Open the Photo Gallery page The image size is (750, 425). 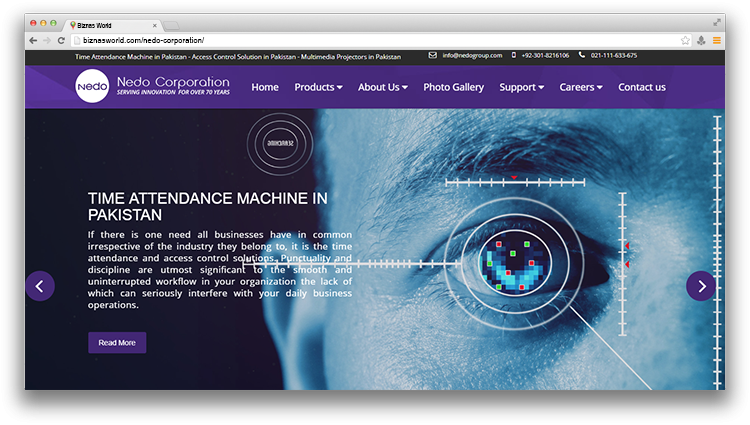[x=453, y=87]
